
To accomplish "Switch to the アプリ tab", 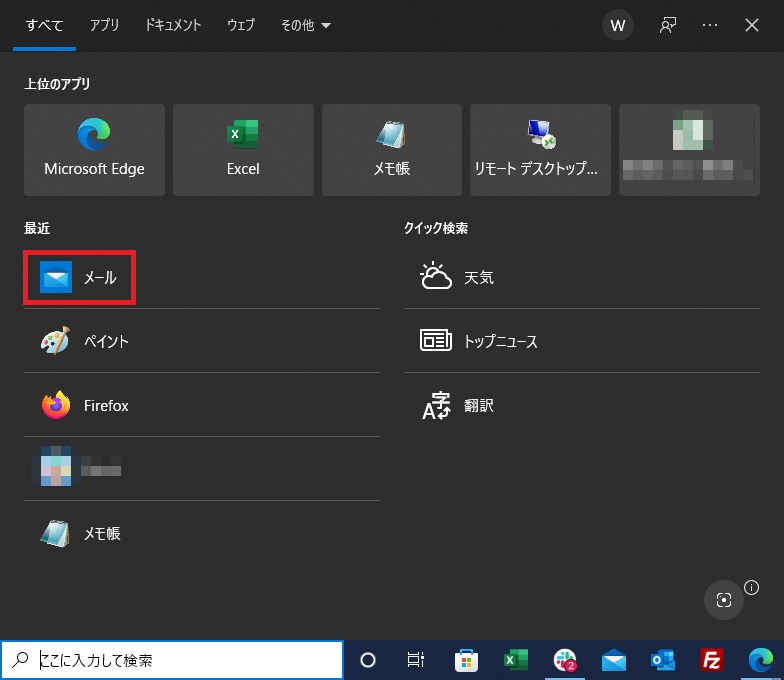I will 104,25.
